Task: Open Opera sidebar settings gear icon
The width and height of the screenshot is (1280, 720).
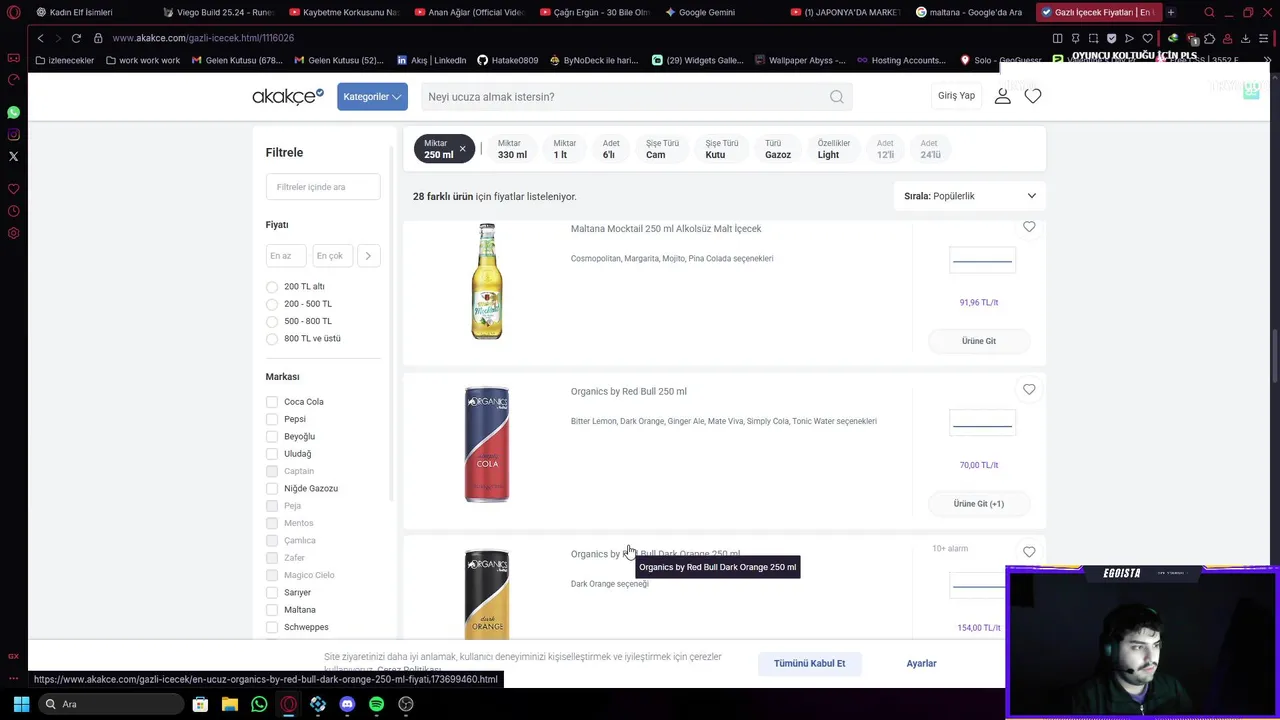Action: coord(13,233)
